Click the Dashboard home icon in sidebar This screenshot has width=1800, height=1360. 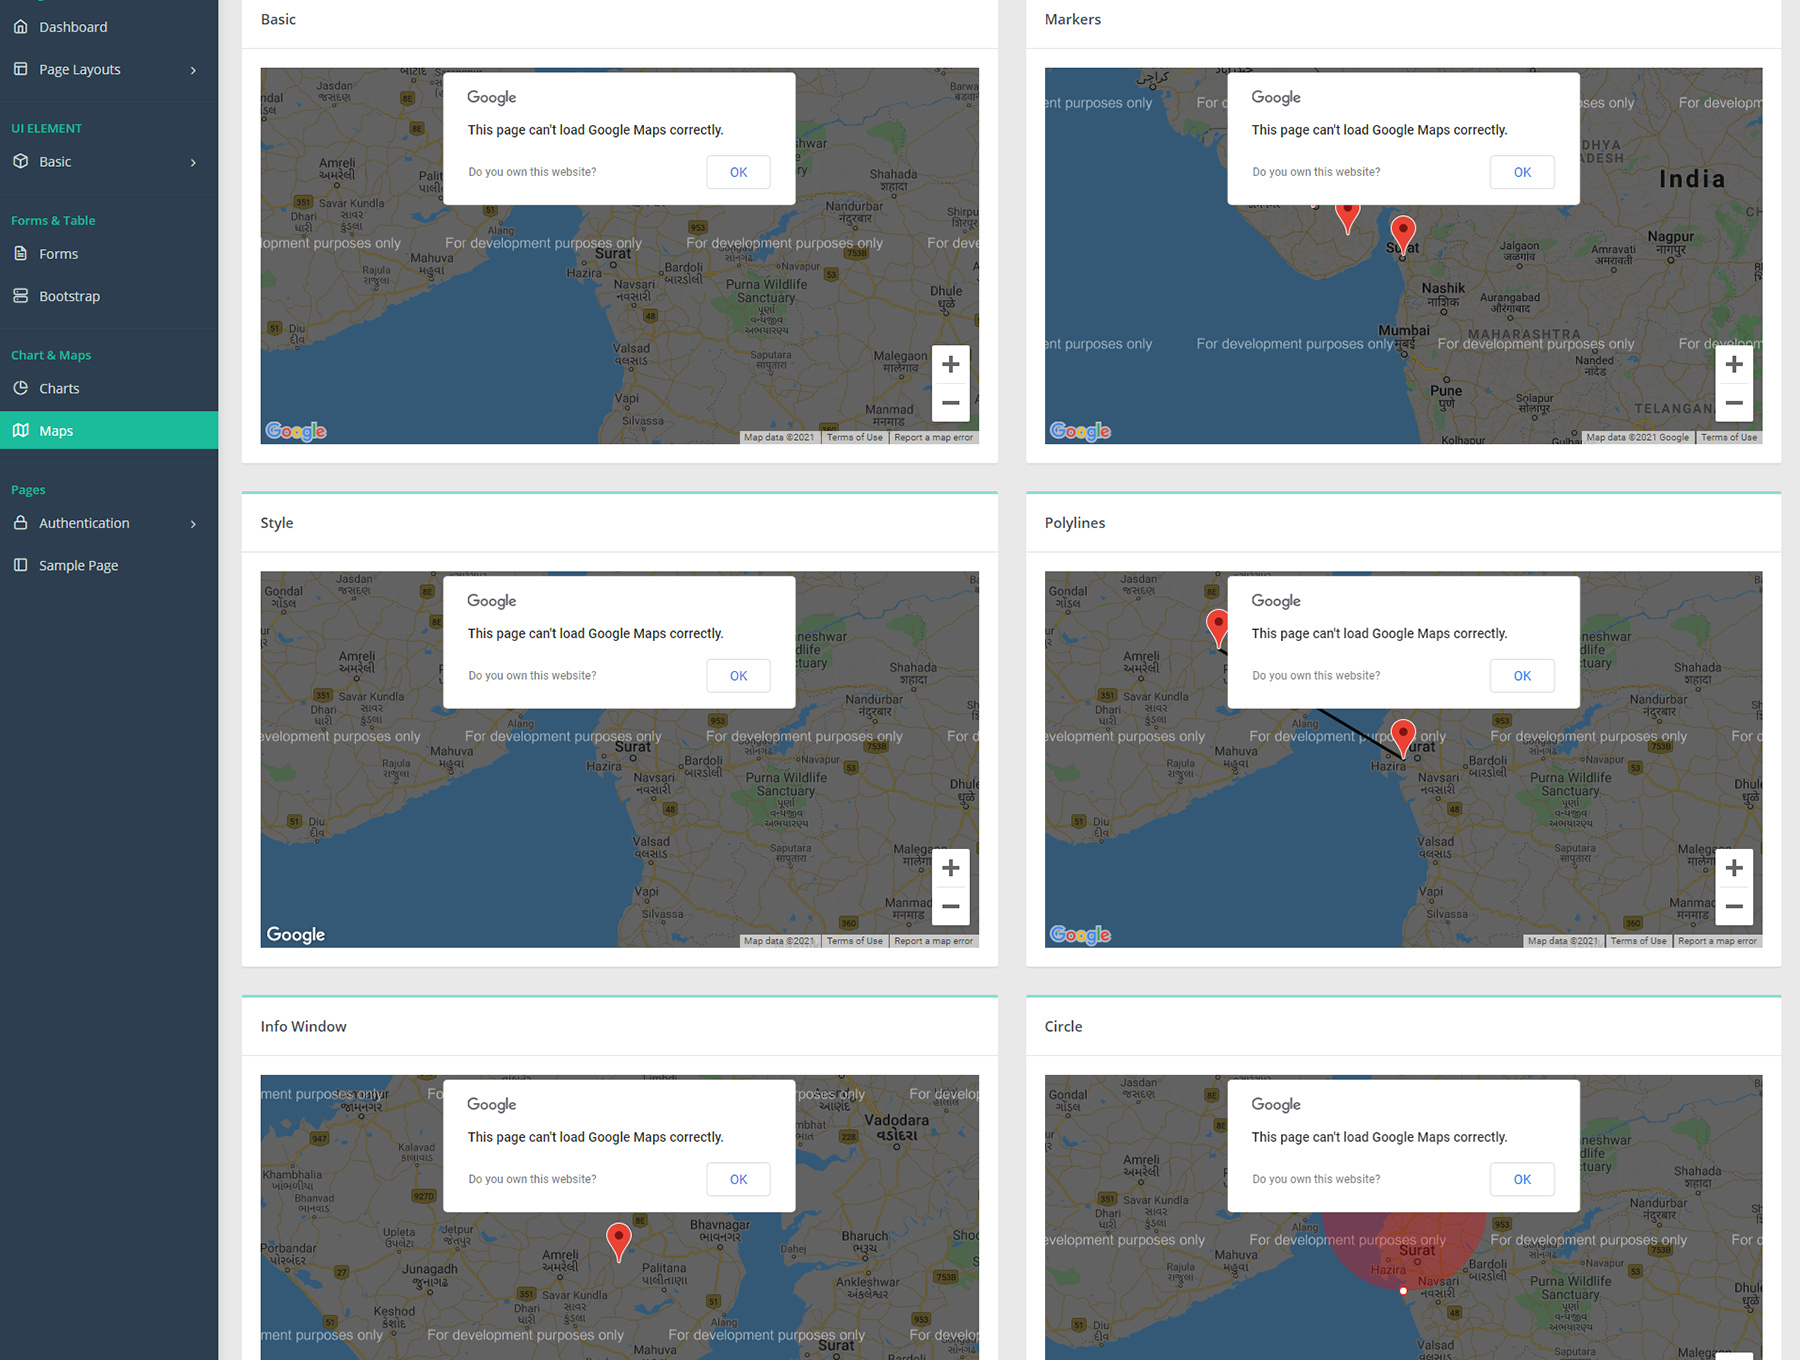coord(20,27)
